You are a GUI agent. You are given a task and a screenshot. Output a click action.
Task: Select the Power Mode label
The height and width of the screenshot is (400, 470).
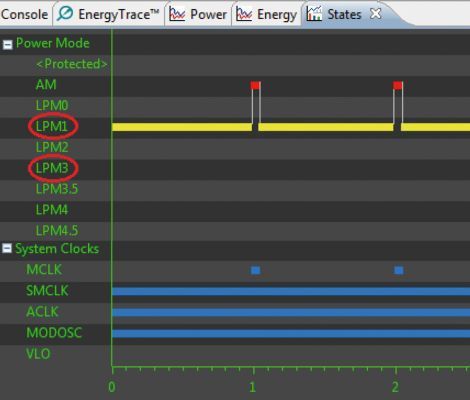click(53, 43)
